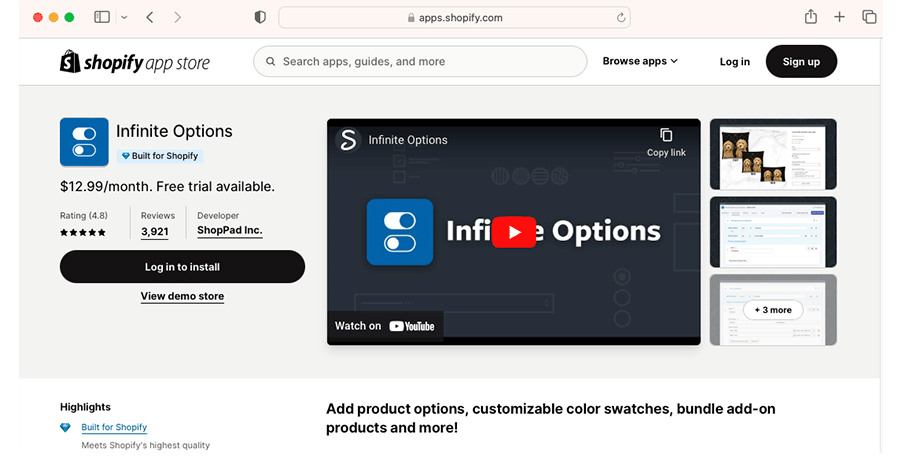
Task: Click the + 3 more button
Action: pos(773,310)
